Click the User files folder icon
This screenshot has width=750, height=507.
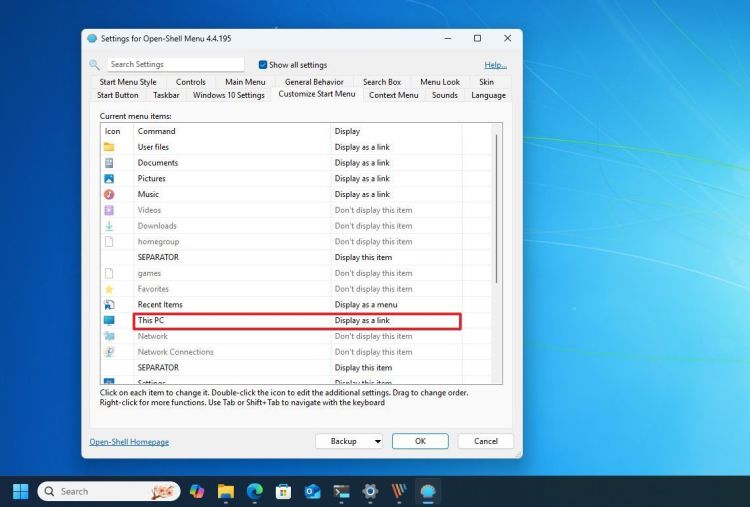110,147
